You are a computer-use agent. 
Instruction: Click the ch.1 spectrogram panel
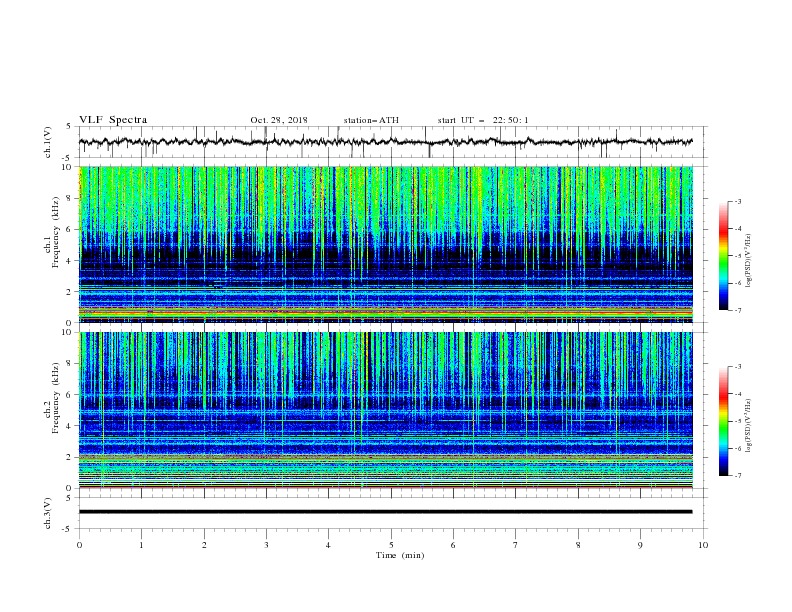click(x=386, y=244)
